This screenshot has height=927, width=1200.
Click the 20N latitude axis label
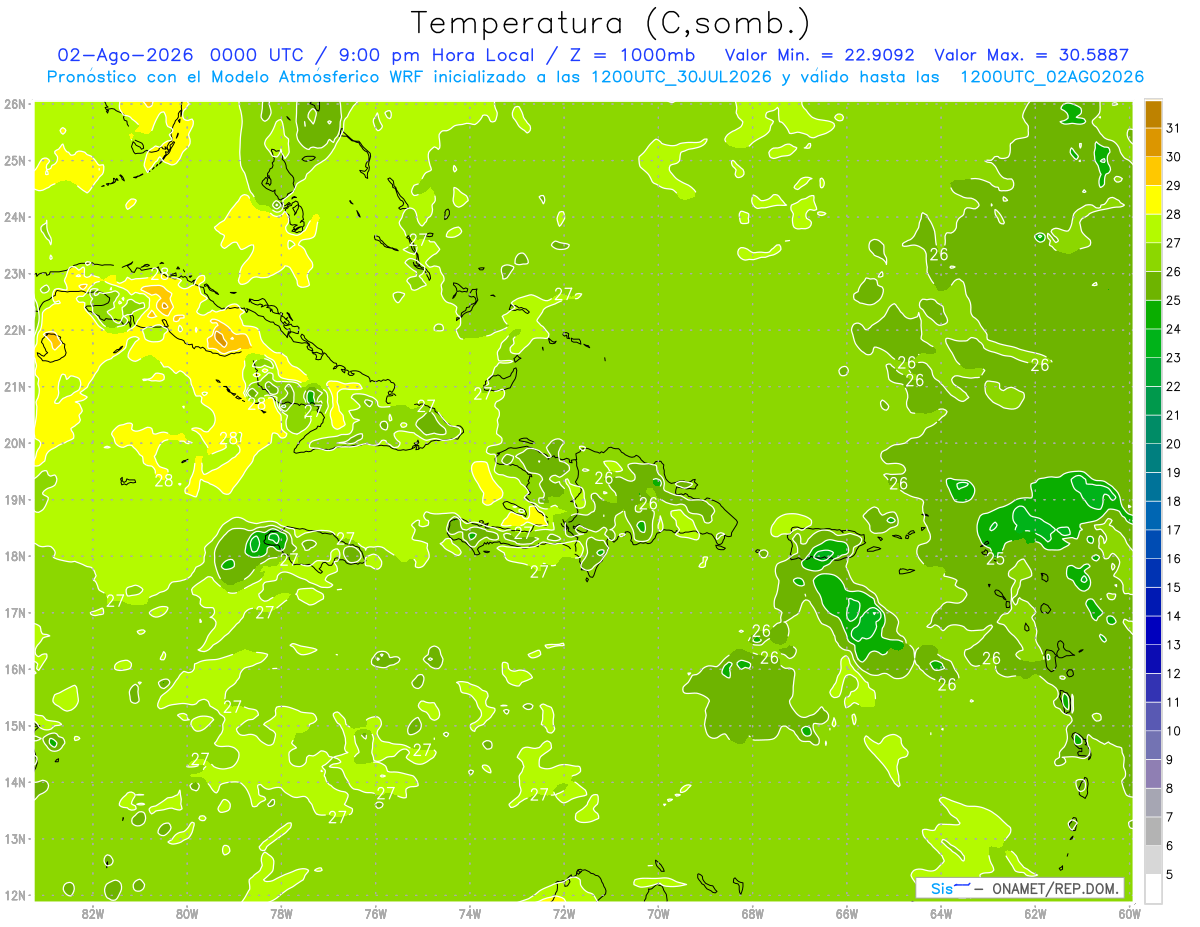click(x=15, y=443)
